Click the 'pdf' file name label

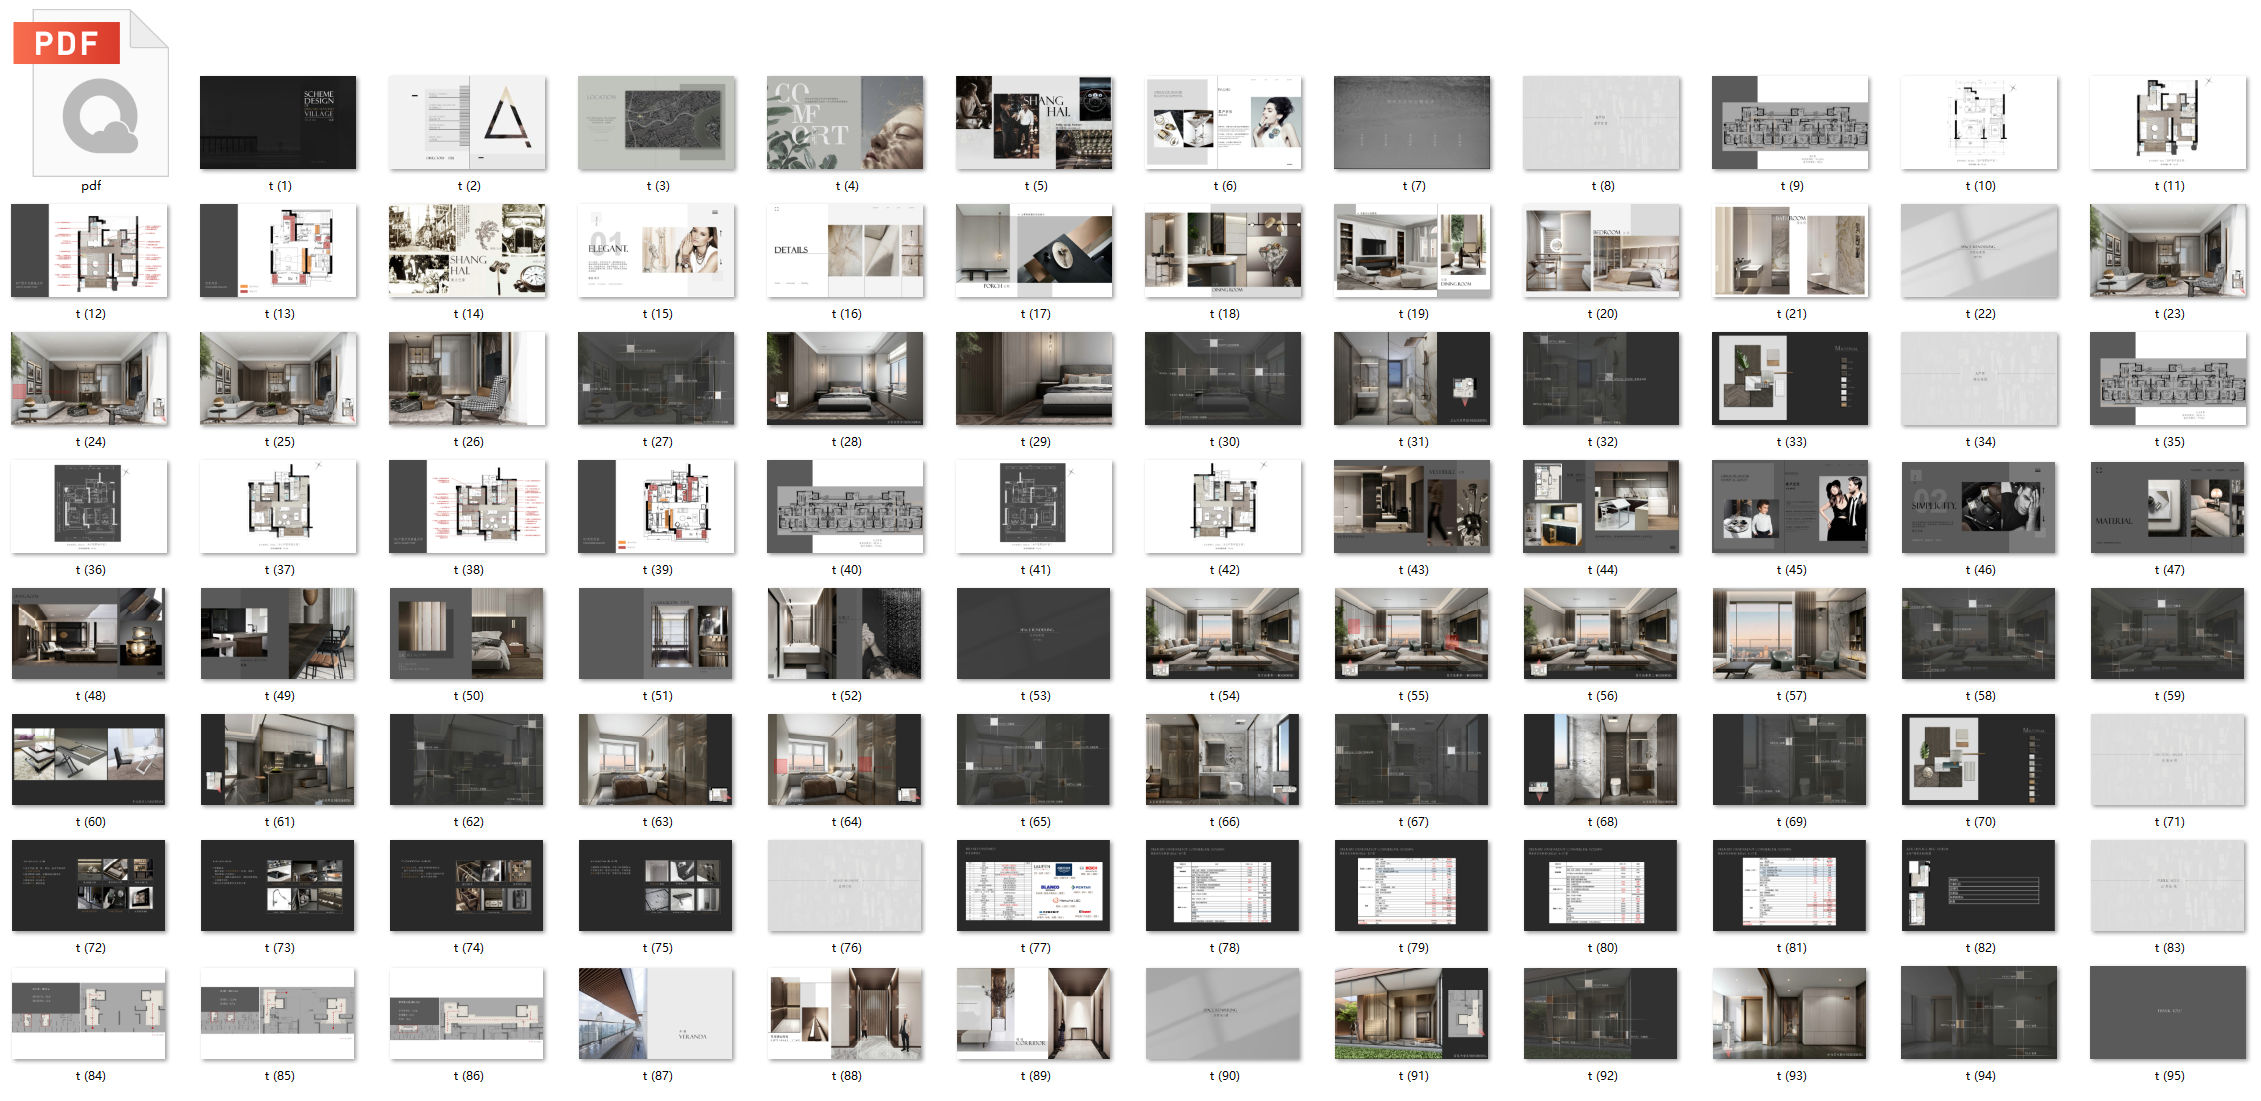[91, 186]
